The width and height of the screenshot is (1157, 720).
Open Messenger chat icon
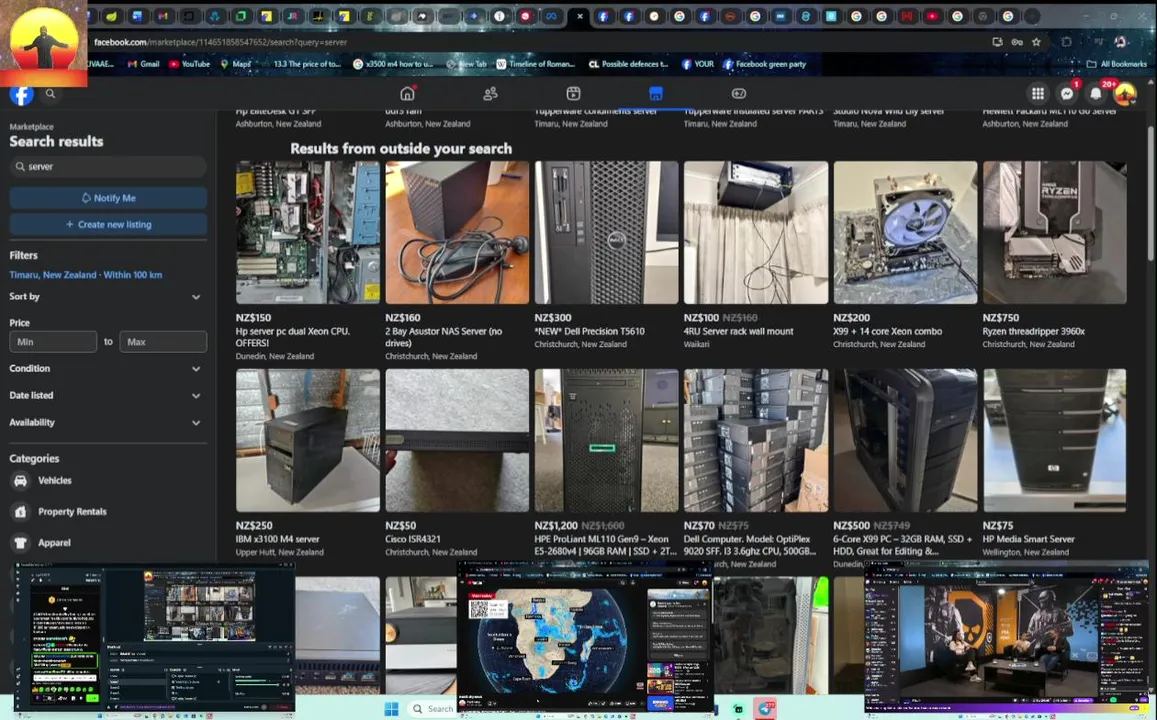pos(1066,94)
